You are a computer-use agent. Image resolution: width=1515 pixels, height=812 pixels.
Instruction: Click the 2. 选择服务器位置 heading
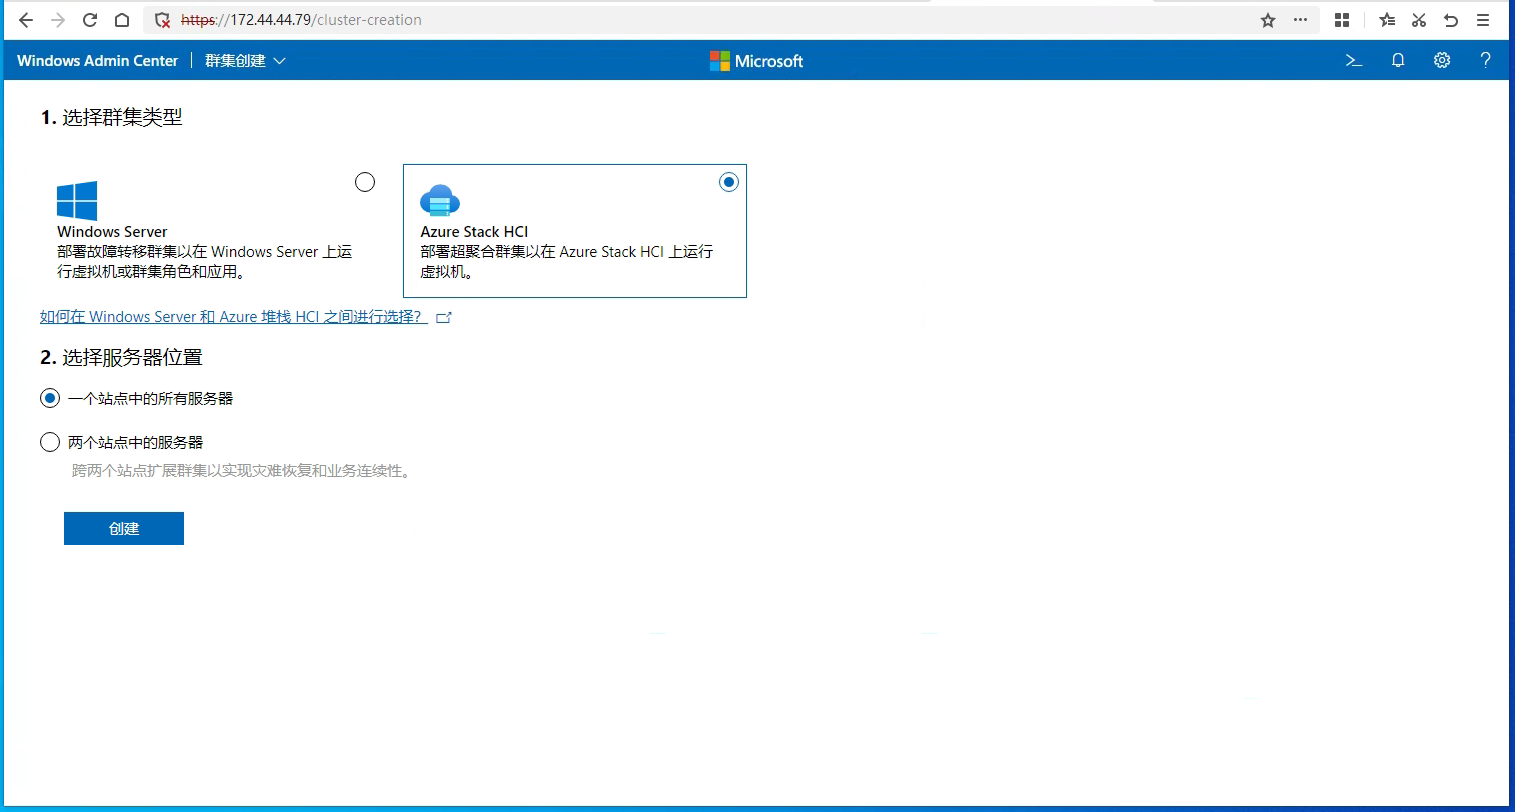click(x=121, y=357)
